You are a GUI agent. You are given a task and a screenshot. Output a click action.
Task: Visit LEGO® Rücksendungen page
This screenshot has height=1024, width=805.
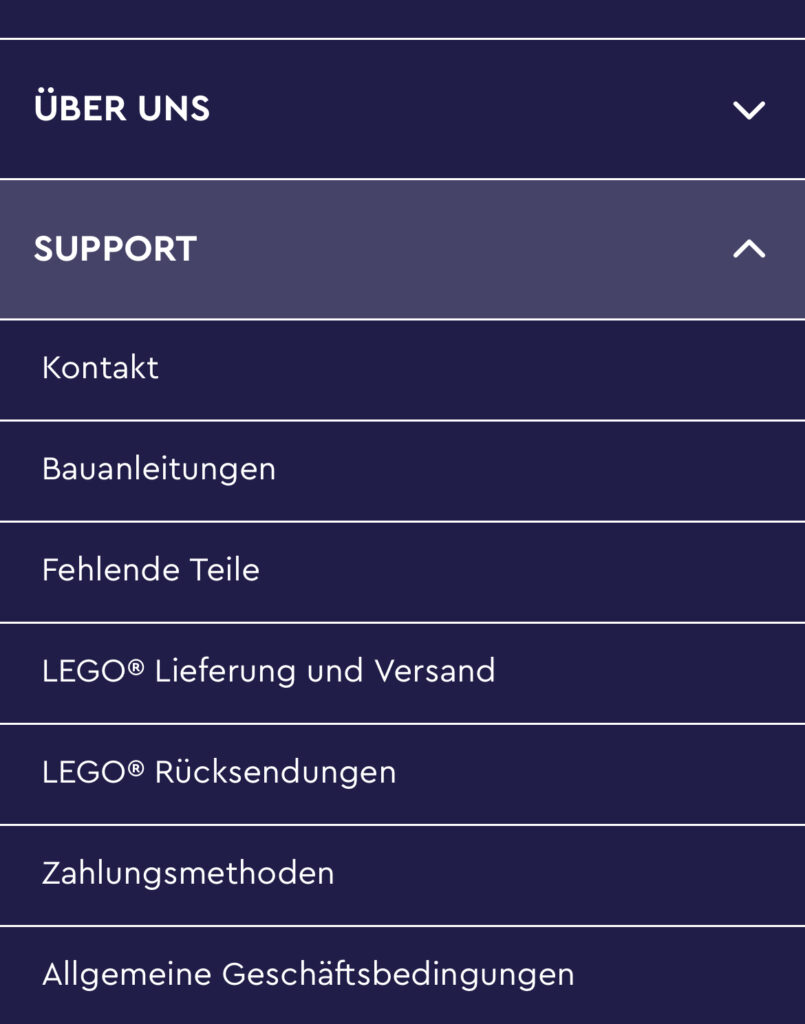pos(218,772)
